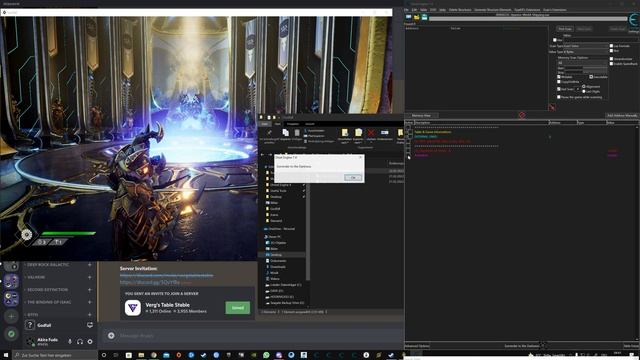Click the Kopieren nach icon in Explorer
This screenshot has height=360, width=640.
[358, 133]
